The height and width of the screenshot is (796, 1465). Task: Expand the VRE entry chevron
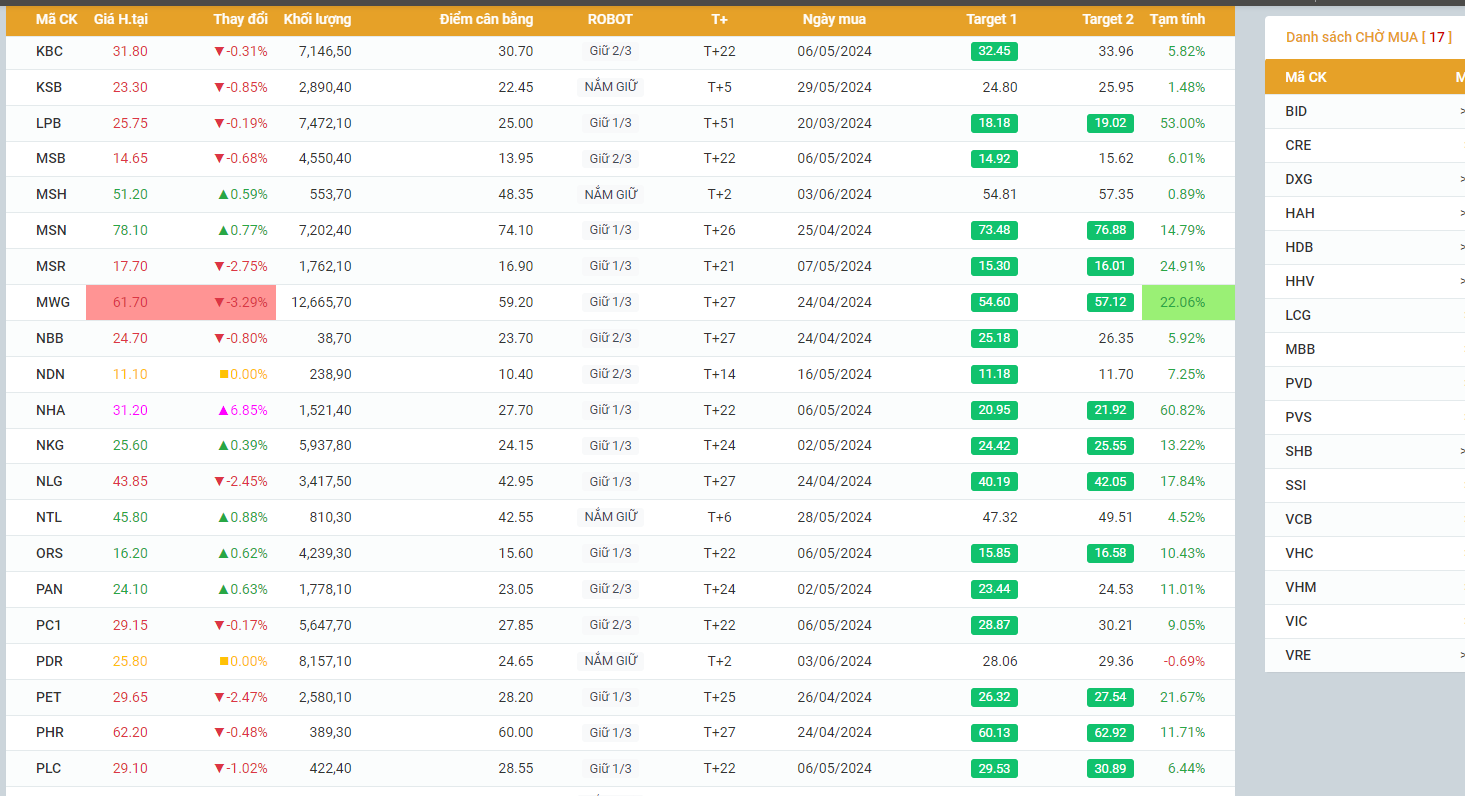(1461, 655)
